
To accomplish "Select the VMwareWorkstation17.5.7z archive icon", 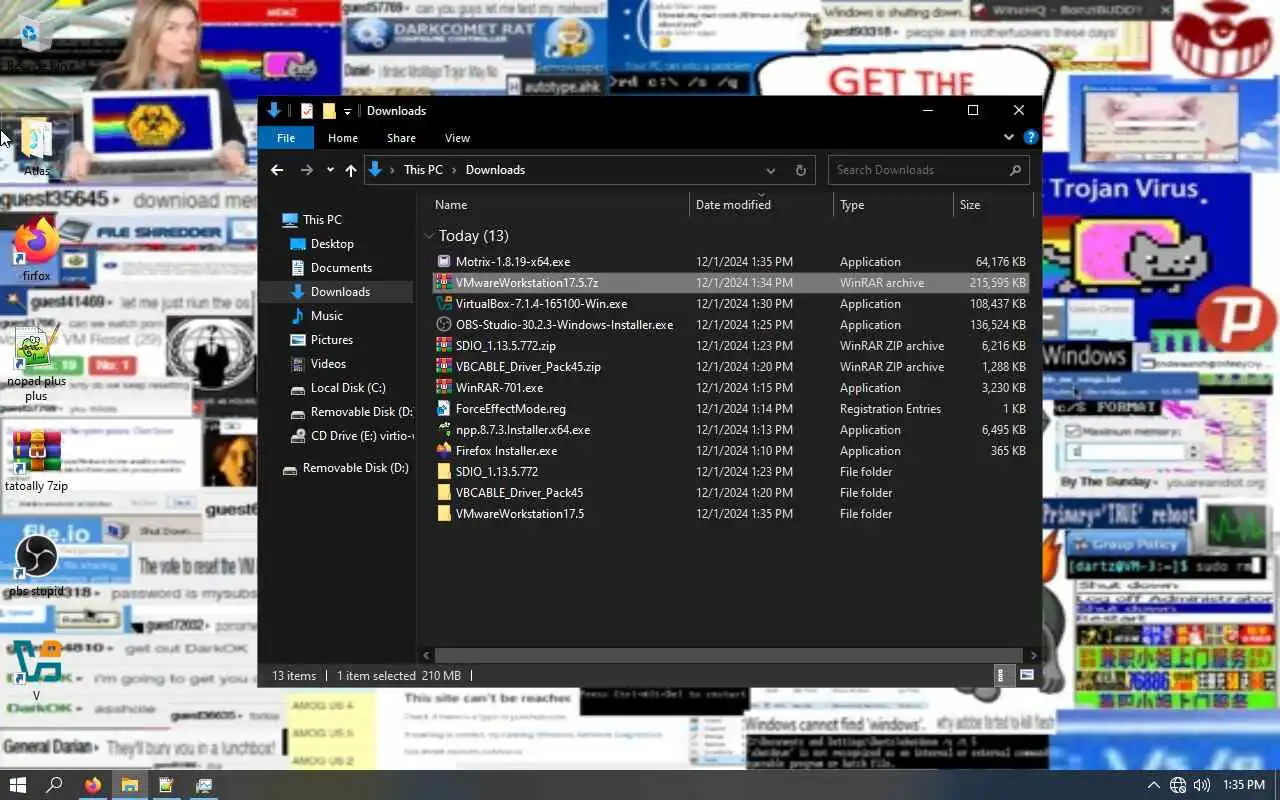I will pos(445,283).
